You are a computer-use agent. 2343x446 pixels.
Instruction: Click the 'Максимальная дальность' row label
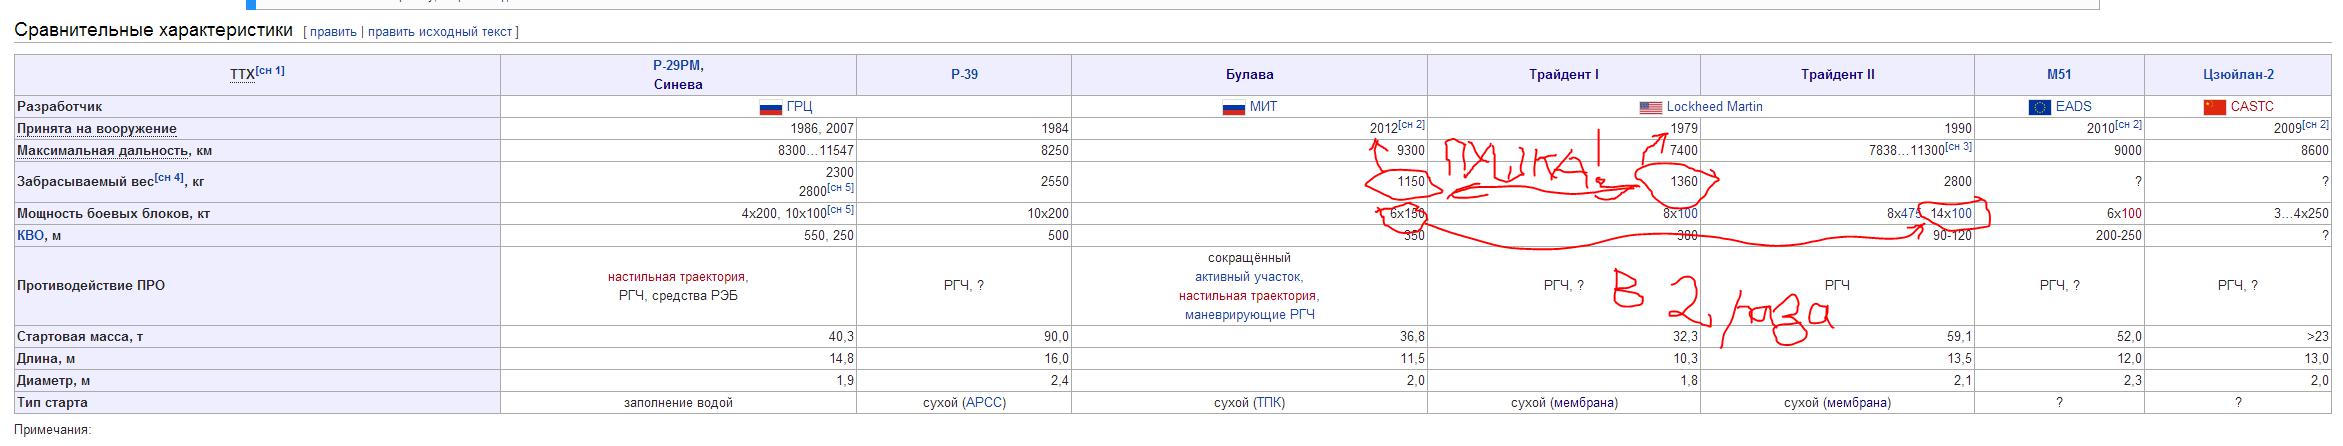coord(103,151)
